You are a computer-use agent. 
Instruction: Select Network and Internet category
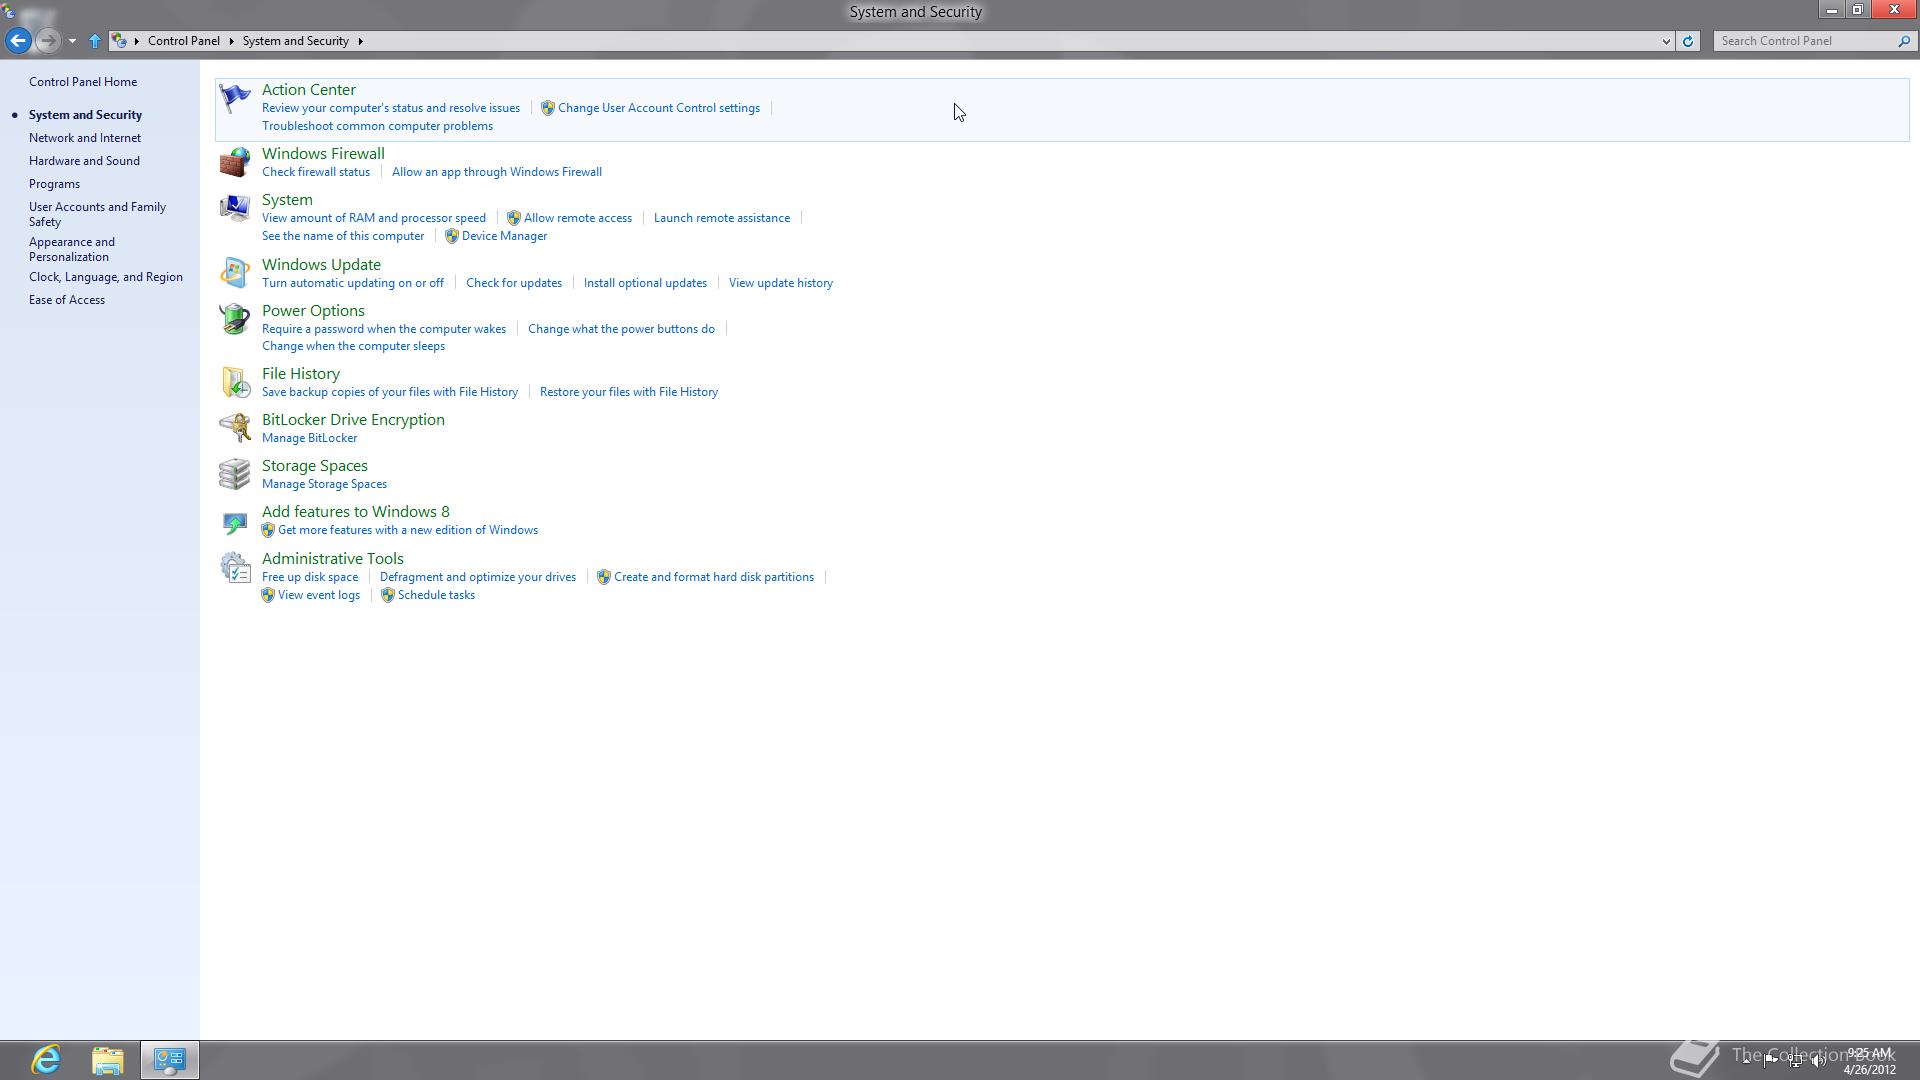(85, 138)
